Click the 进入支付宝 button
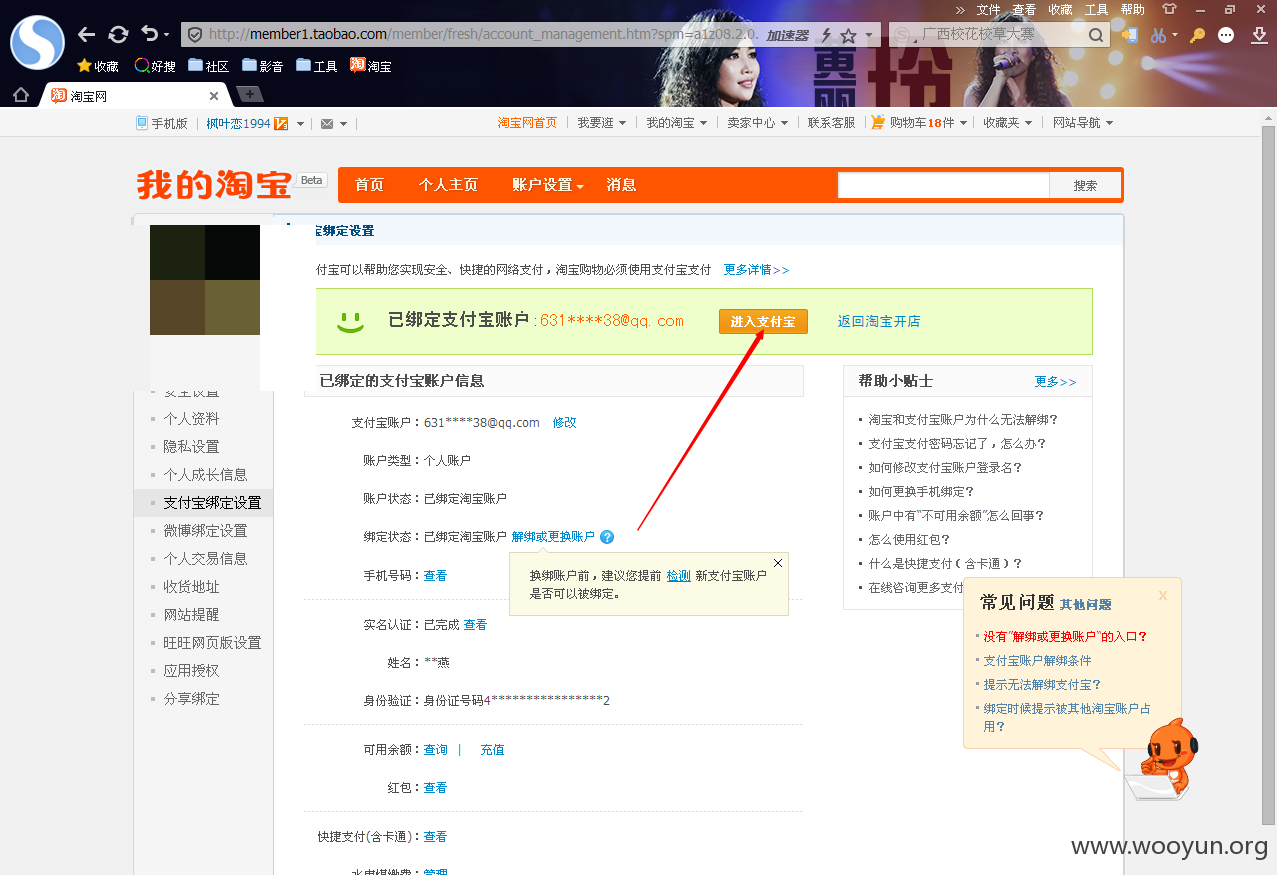Screen dimensions: 1277x875 tap(763, 321)
